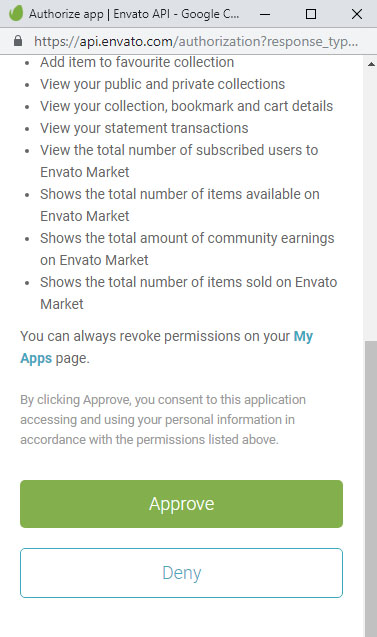
Task: Click 'View your statement transactions' permission line
Action: pyautogui.click(x=144, y=128)
